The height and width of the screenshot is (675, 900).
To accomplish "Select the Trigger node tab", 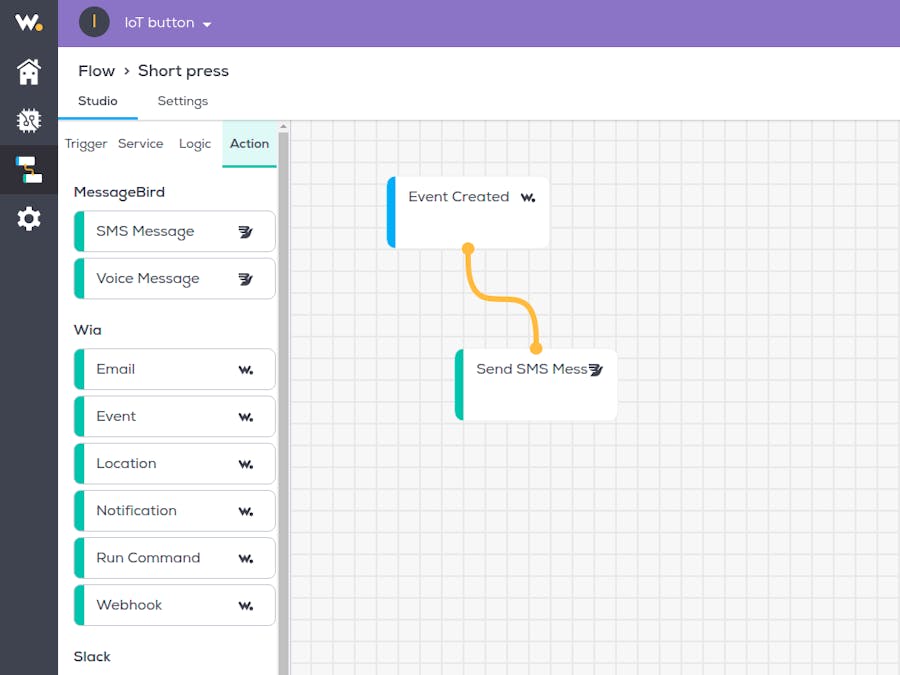I will [86, 143].
